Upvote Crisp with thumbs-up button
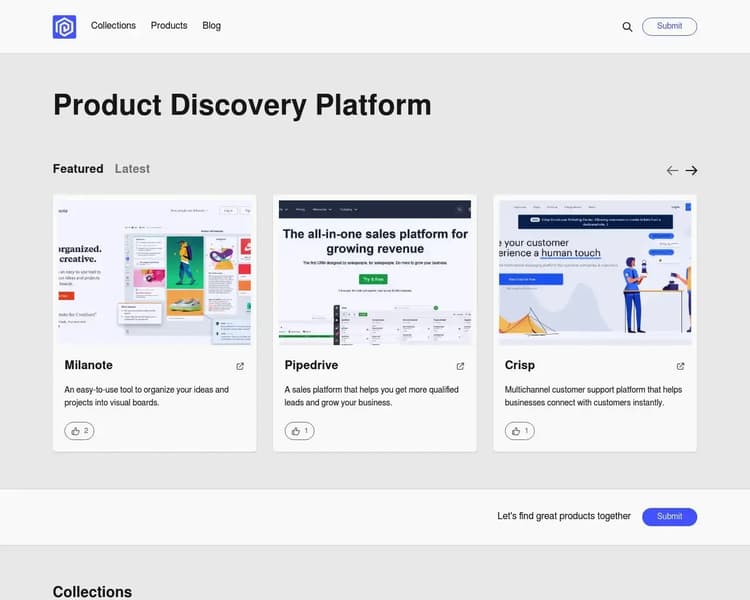 tap(519, 431)
